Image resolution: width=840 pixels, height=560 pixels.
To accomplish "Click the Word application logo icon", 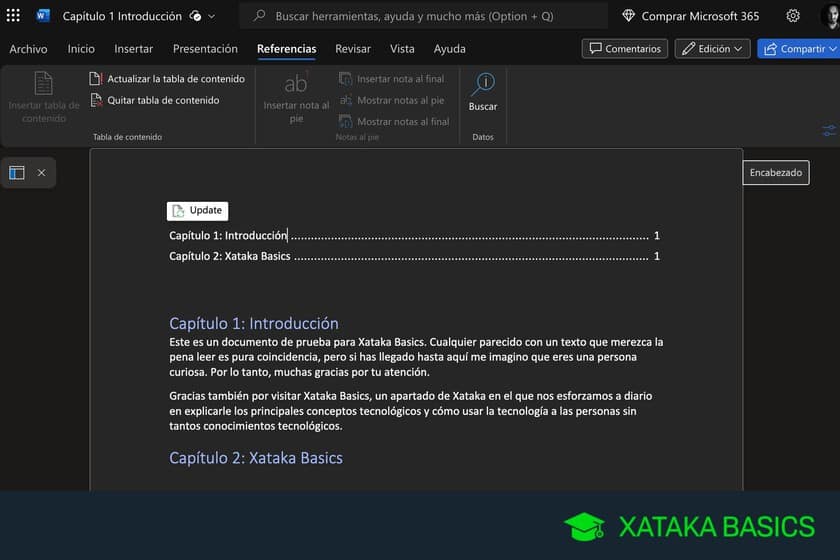I will click(43, 16).
